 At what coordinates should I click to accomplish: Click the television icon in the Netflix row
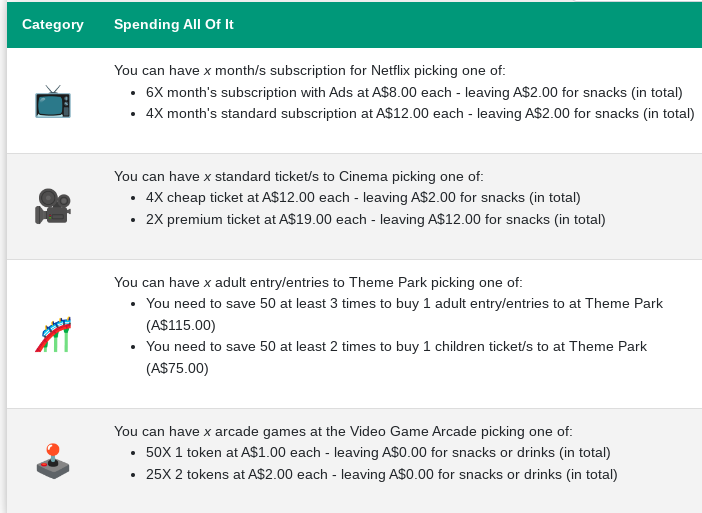coord(52,101)
